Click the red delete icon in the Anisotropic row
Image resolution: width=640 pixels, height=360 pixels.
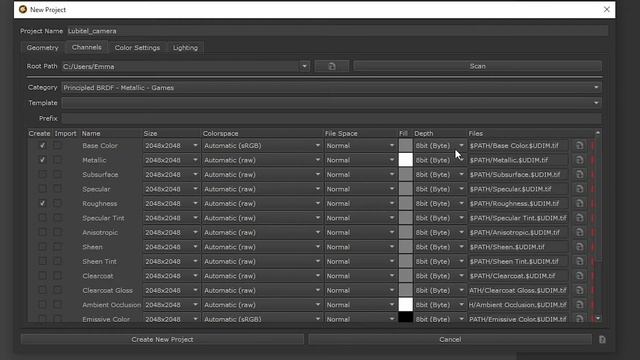(593, 233)
